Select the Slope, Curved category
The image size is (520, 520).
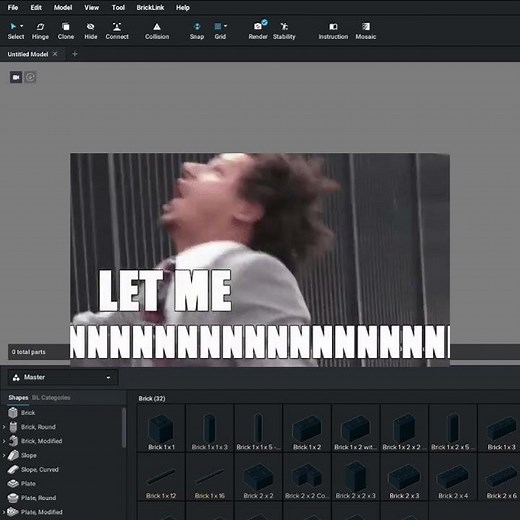(40, 469)
